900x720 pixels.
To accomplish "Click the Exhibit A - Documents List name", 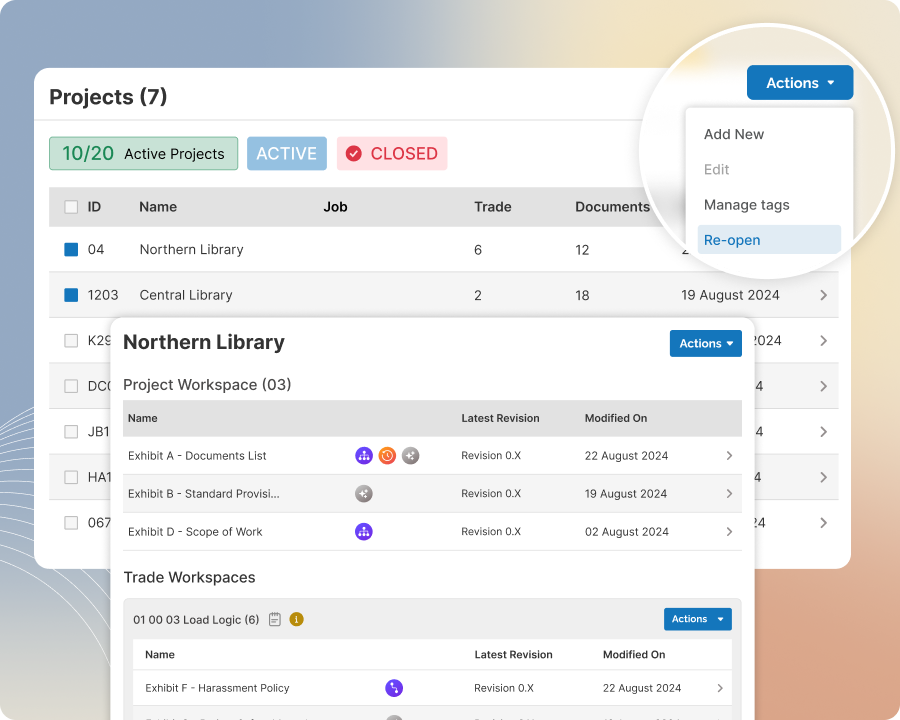I will pyautogui.click(x=197, y=456).
